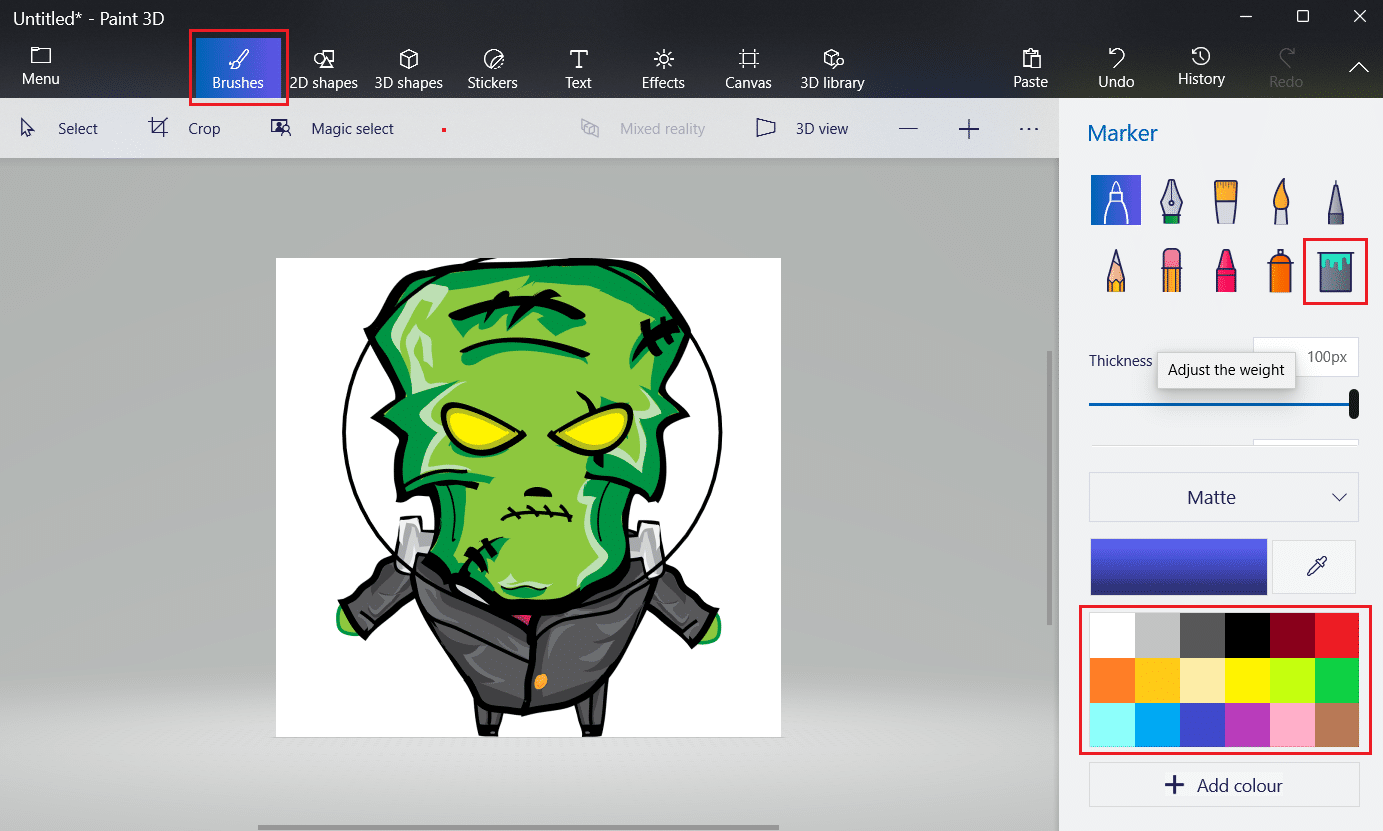Pick the light grey colour swatch
Screen dimensions: 1383x831
pyautogui.click(x=1157, y=635)
